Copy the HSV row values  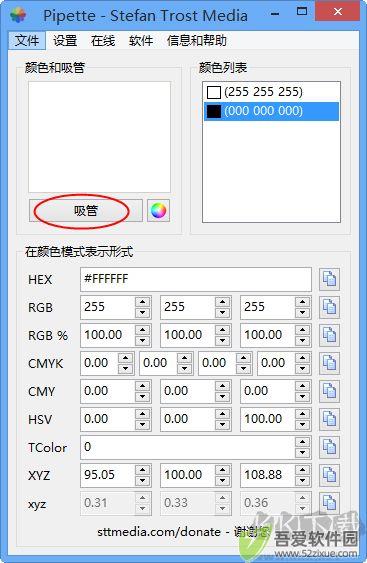coord(329,419)
